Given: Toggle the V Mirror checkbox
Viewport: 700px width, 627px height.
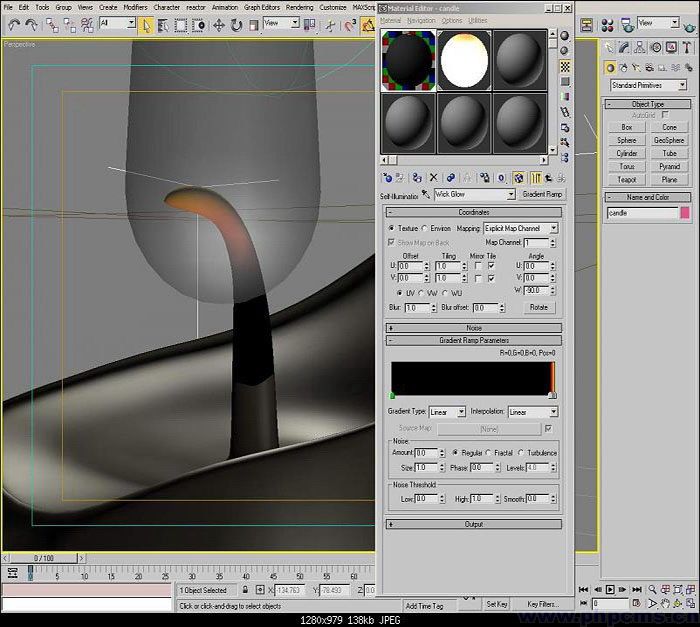Looking at the screenshot, I should point(478,278).
